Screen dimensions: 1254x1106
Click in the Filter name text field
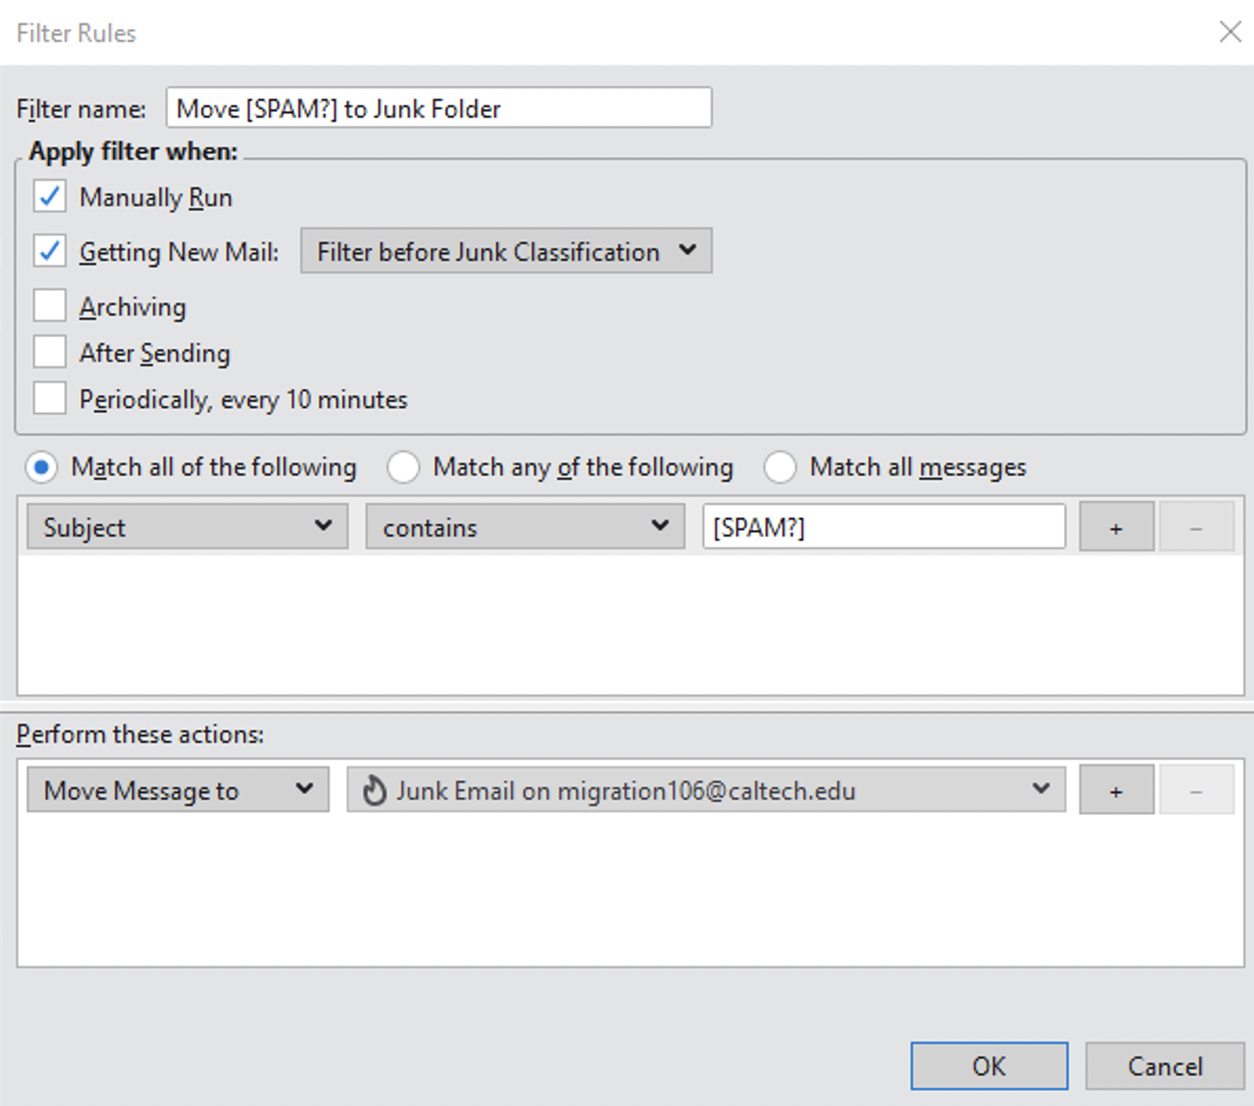tap(439, 108)
